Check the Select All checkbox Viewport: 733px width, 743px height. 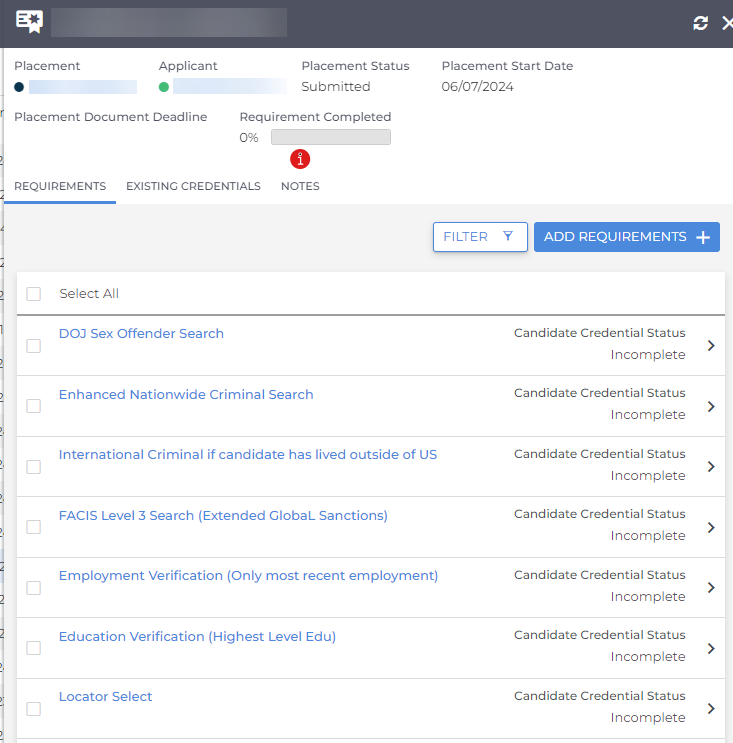34,294
